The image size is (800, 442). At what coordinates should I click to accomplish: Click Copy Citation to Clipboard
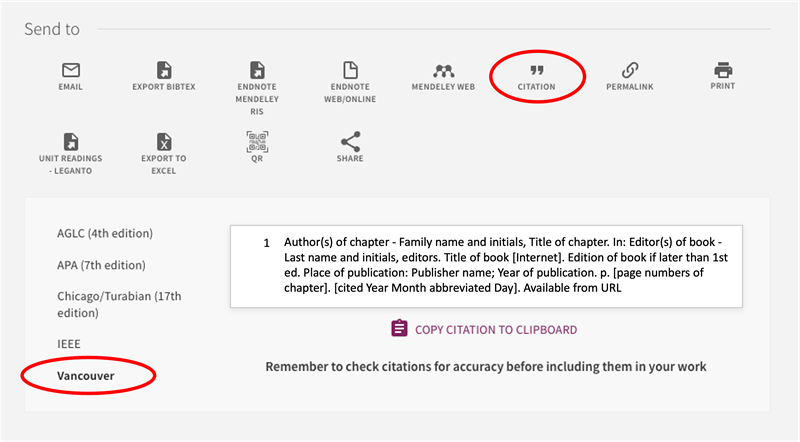(x=495, y=329)
